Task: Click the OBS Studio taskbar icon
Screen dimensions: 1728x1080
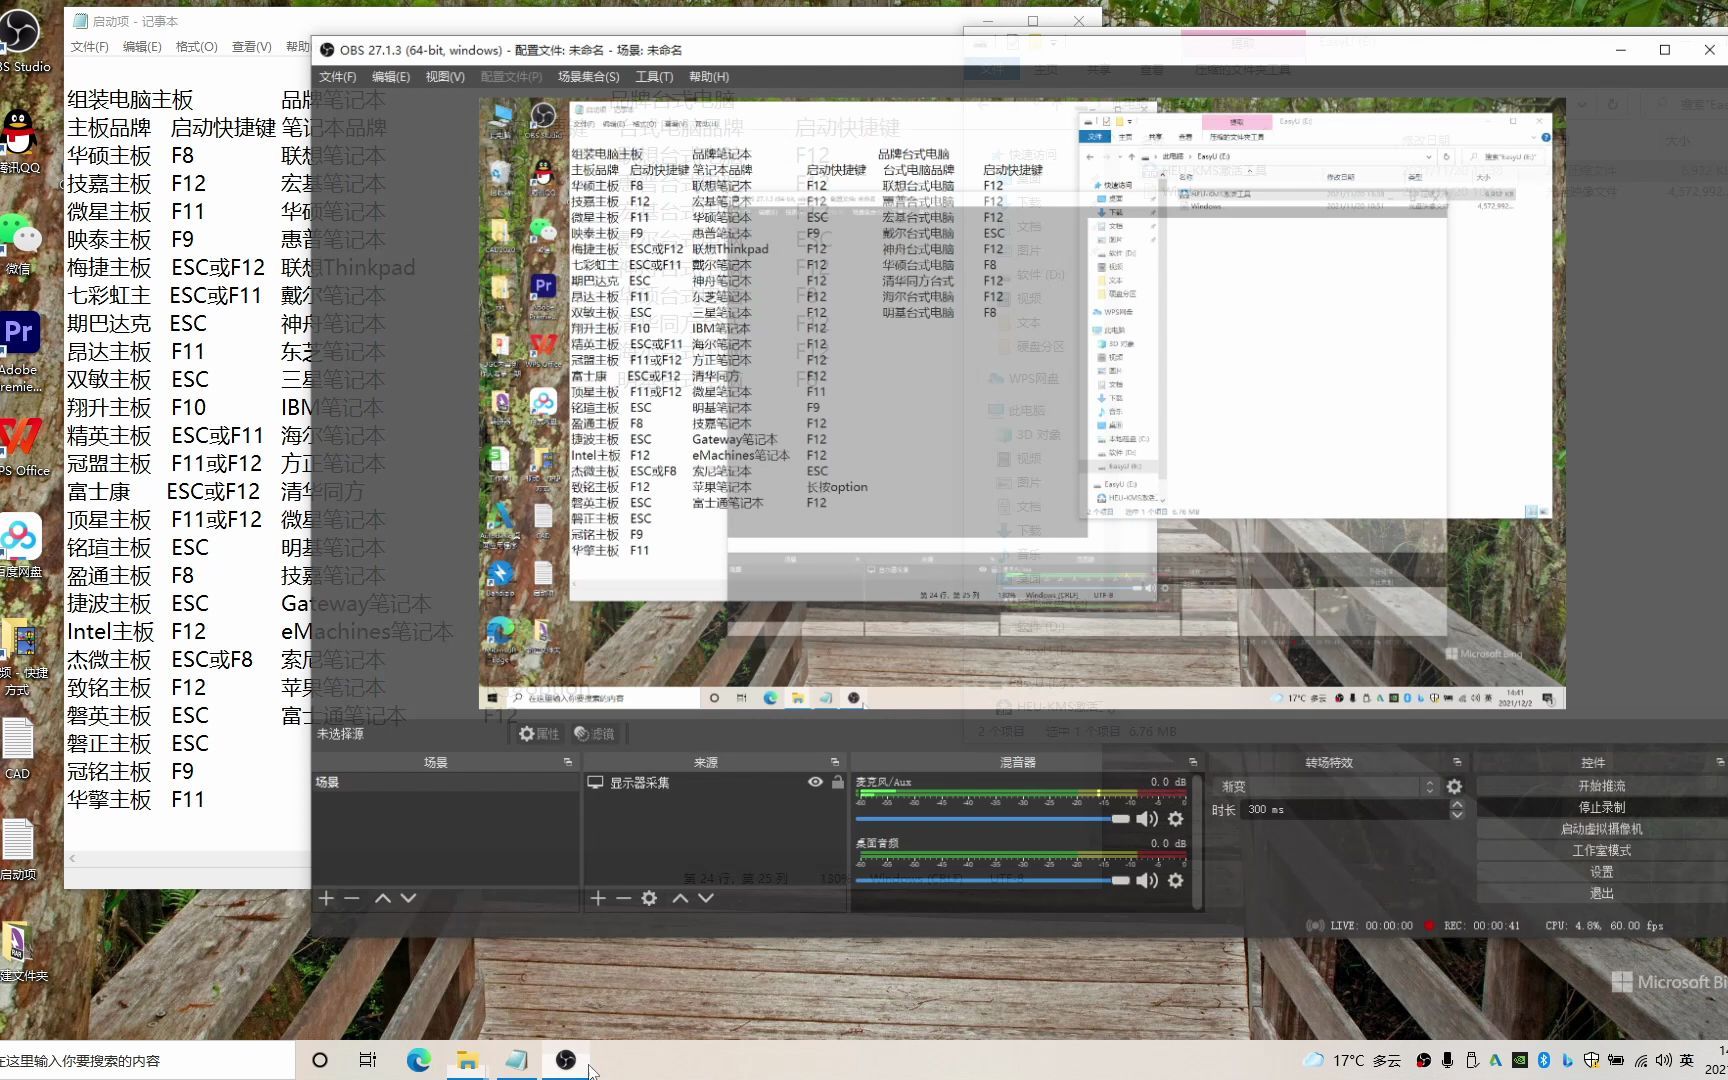Action: [566, 1060]
